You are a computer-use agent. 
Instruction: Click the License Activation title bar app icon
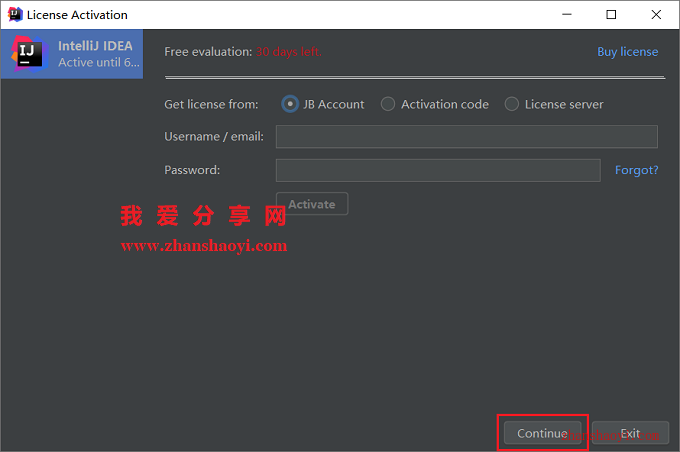[15, 14]
